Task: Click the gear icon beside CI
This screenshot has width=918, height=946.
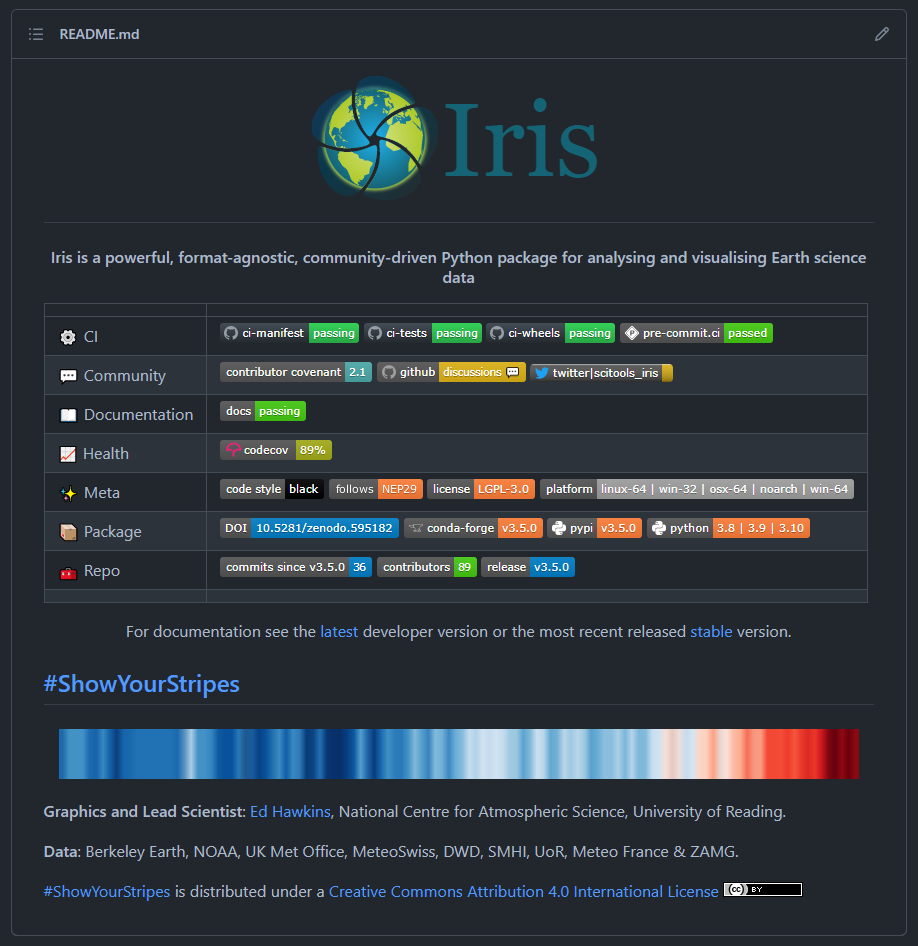Action: (68, 337)
